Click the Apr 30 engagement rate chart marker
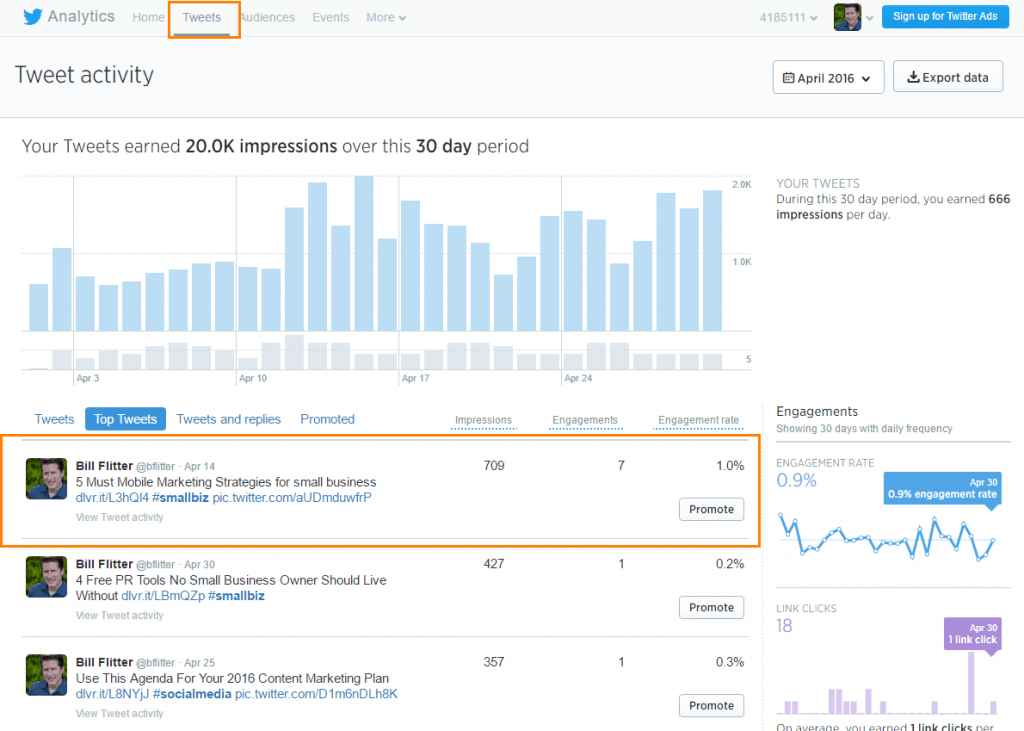Viewport: 1024px width, 731px height. coord(941,487)
